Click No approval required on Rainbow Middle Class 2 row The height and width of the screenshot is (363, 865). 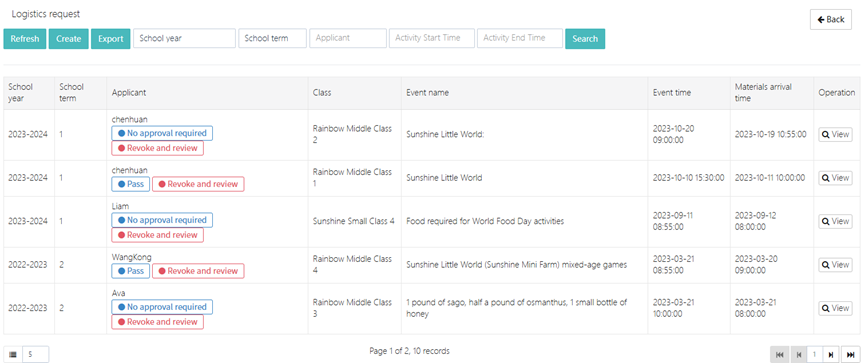point(162,133)
